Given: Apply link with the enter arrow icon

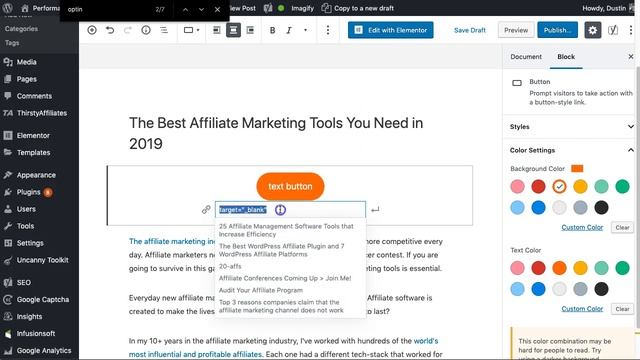Looking at the screenshot, I should coord(375,209).
